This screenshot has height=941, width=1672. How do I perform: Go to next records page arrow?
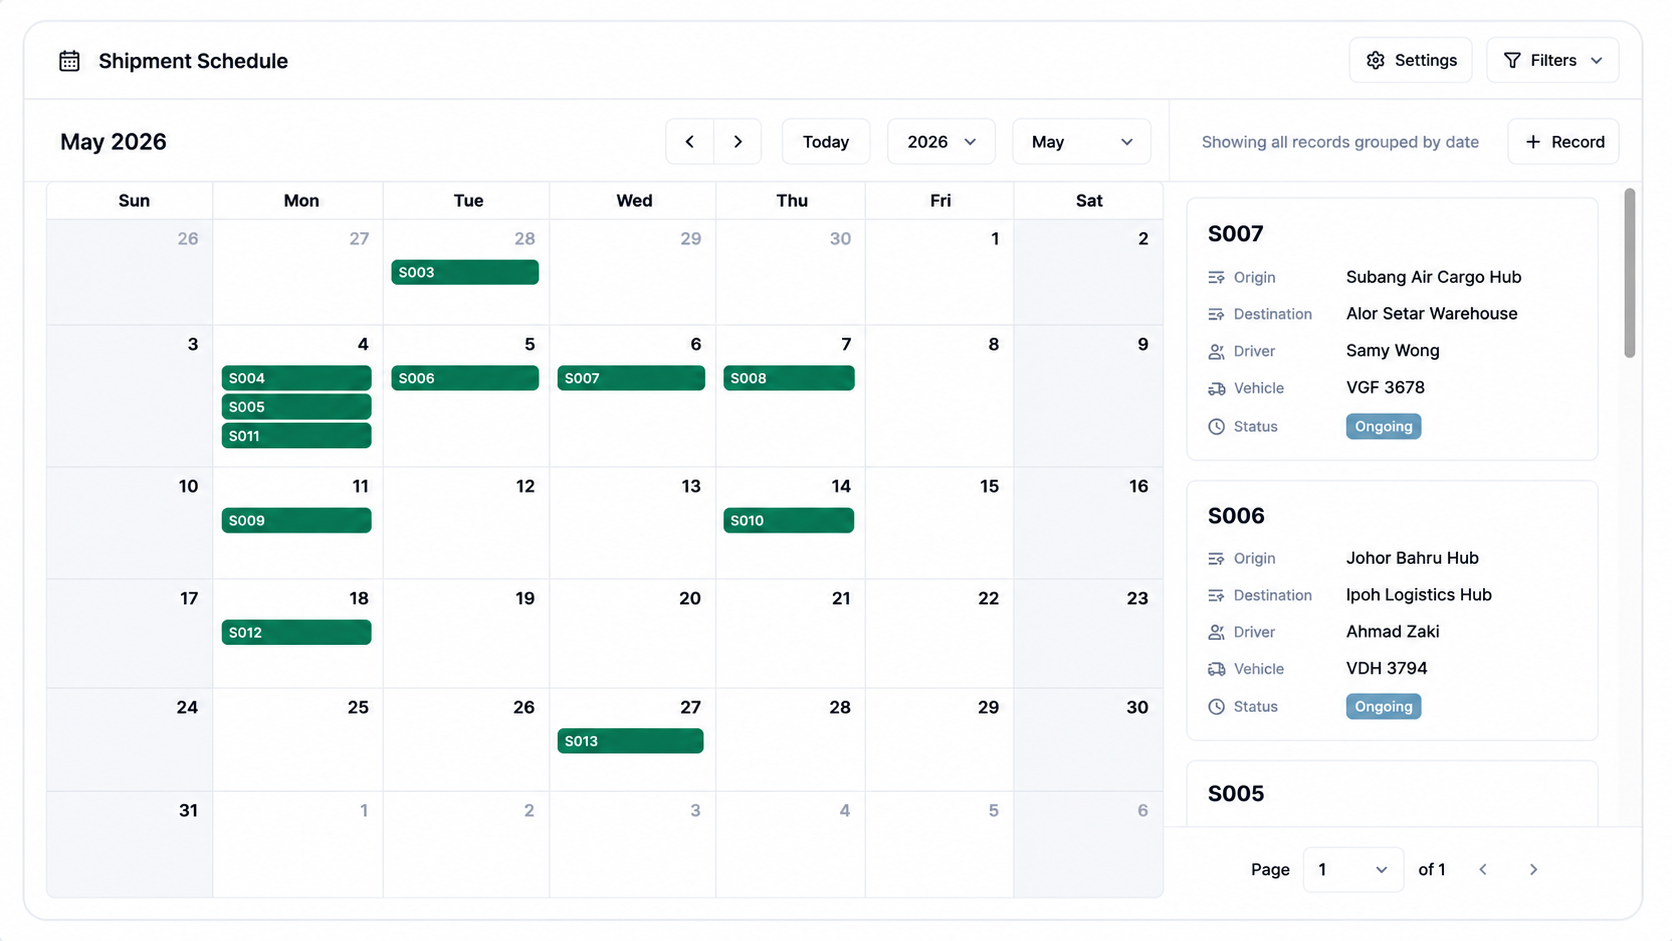1533,870
